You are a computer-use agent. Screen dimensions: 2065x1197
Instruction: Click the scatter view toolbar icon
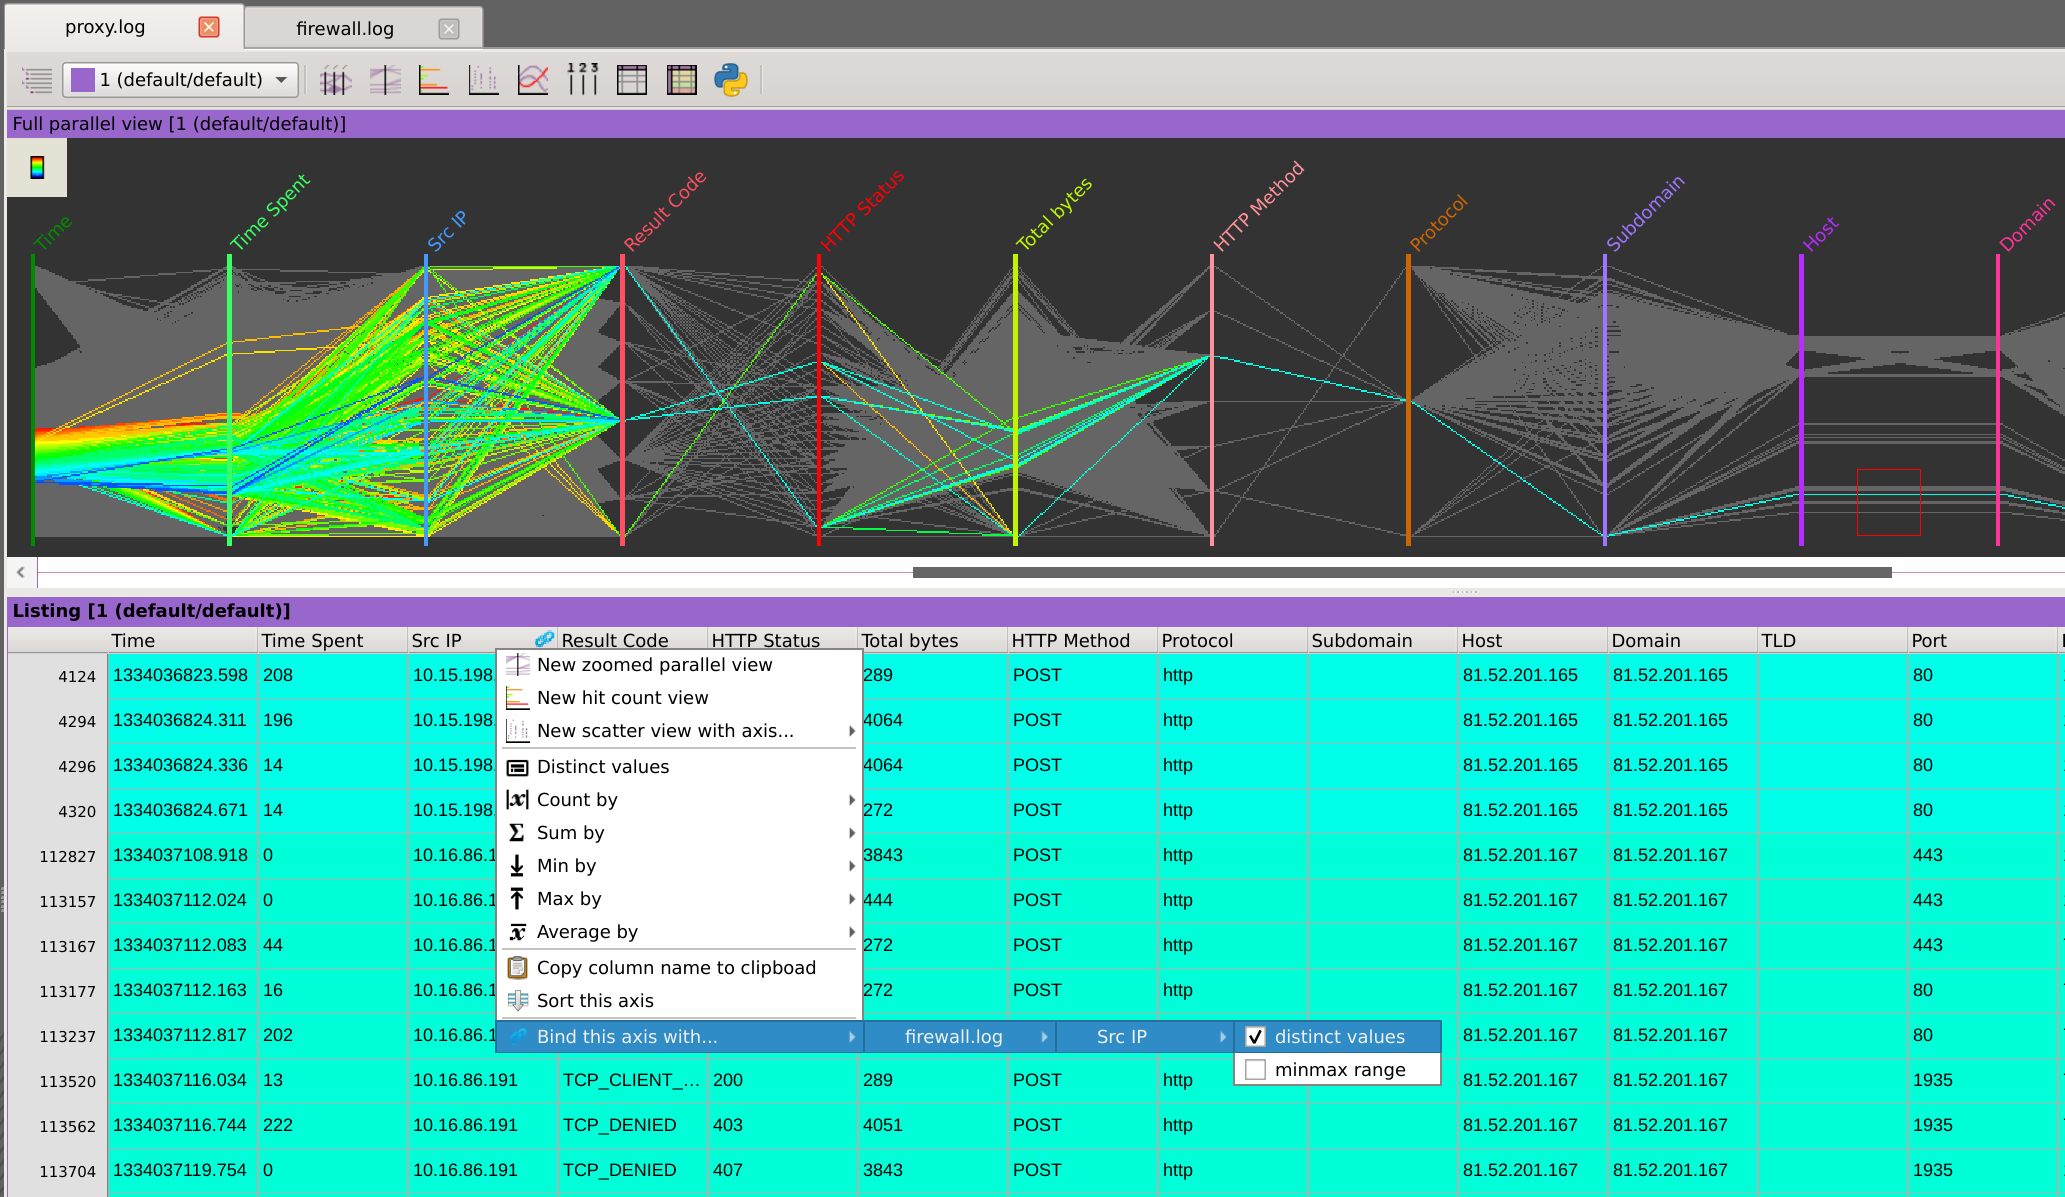coord(484,80)
